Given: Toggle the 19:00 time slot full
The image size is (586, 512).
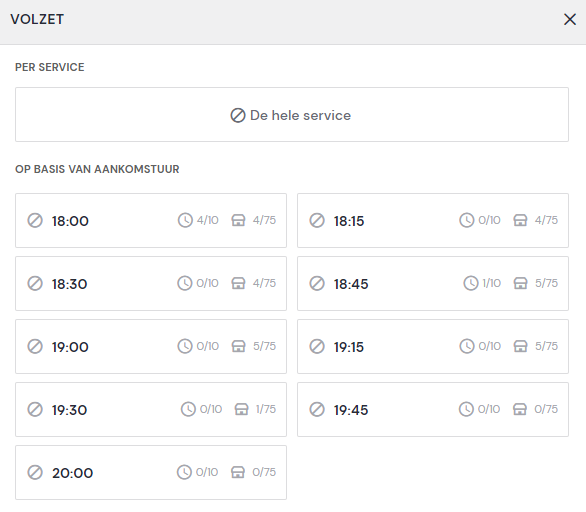Looking at the screenshot, I should click(151, 346).
